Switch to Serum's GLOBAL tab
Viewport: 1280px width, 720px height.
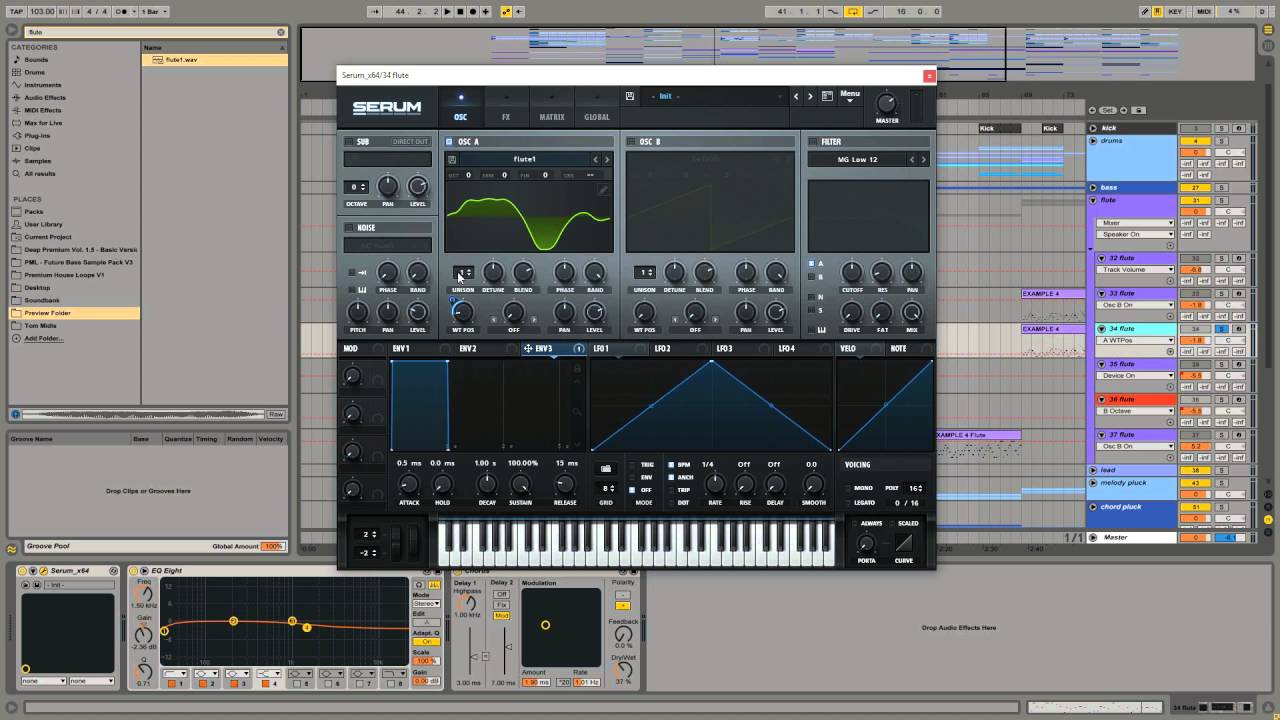pyautogui.click(x=597, y=107)
